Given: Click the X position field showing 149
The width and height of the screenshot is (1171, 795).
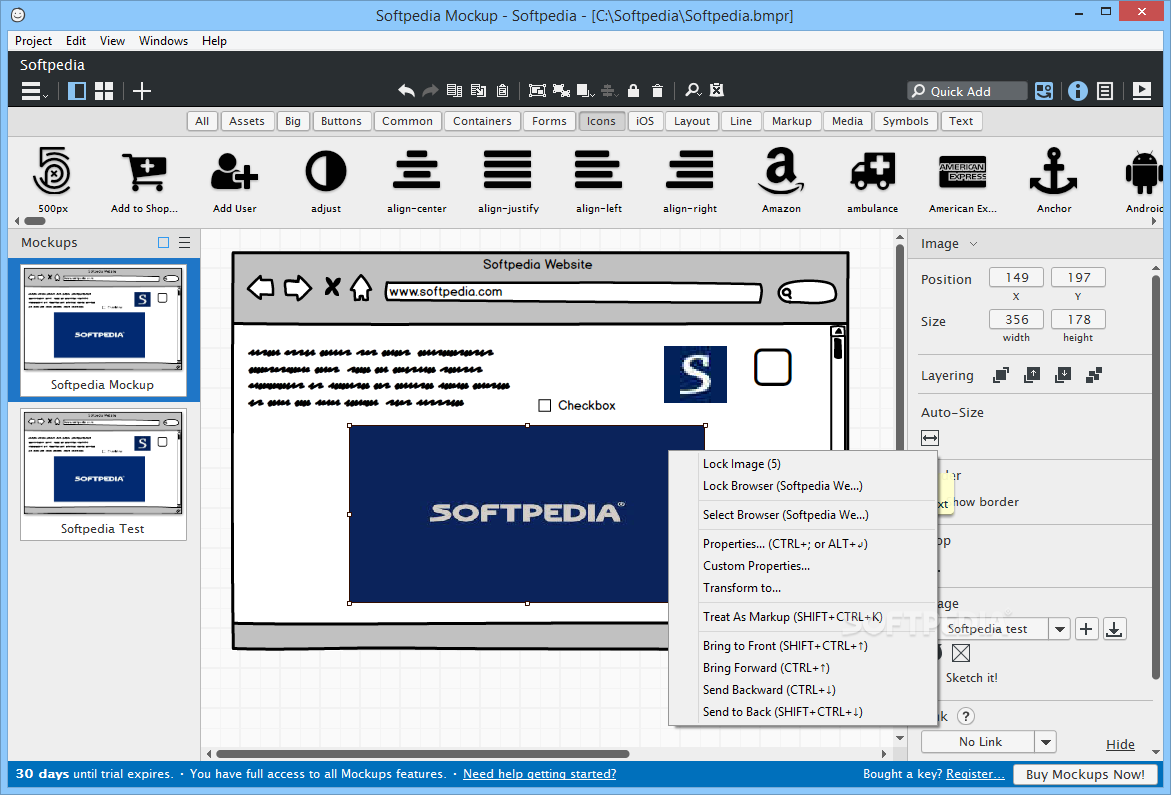Looking at the screenshot, I should tap(1016, 278).
